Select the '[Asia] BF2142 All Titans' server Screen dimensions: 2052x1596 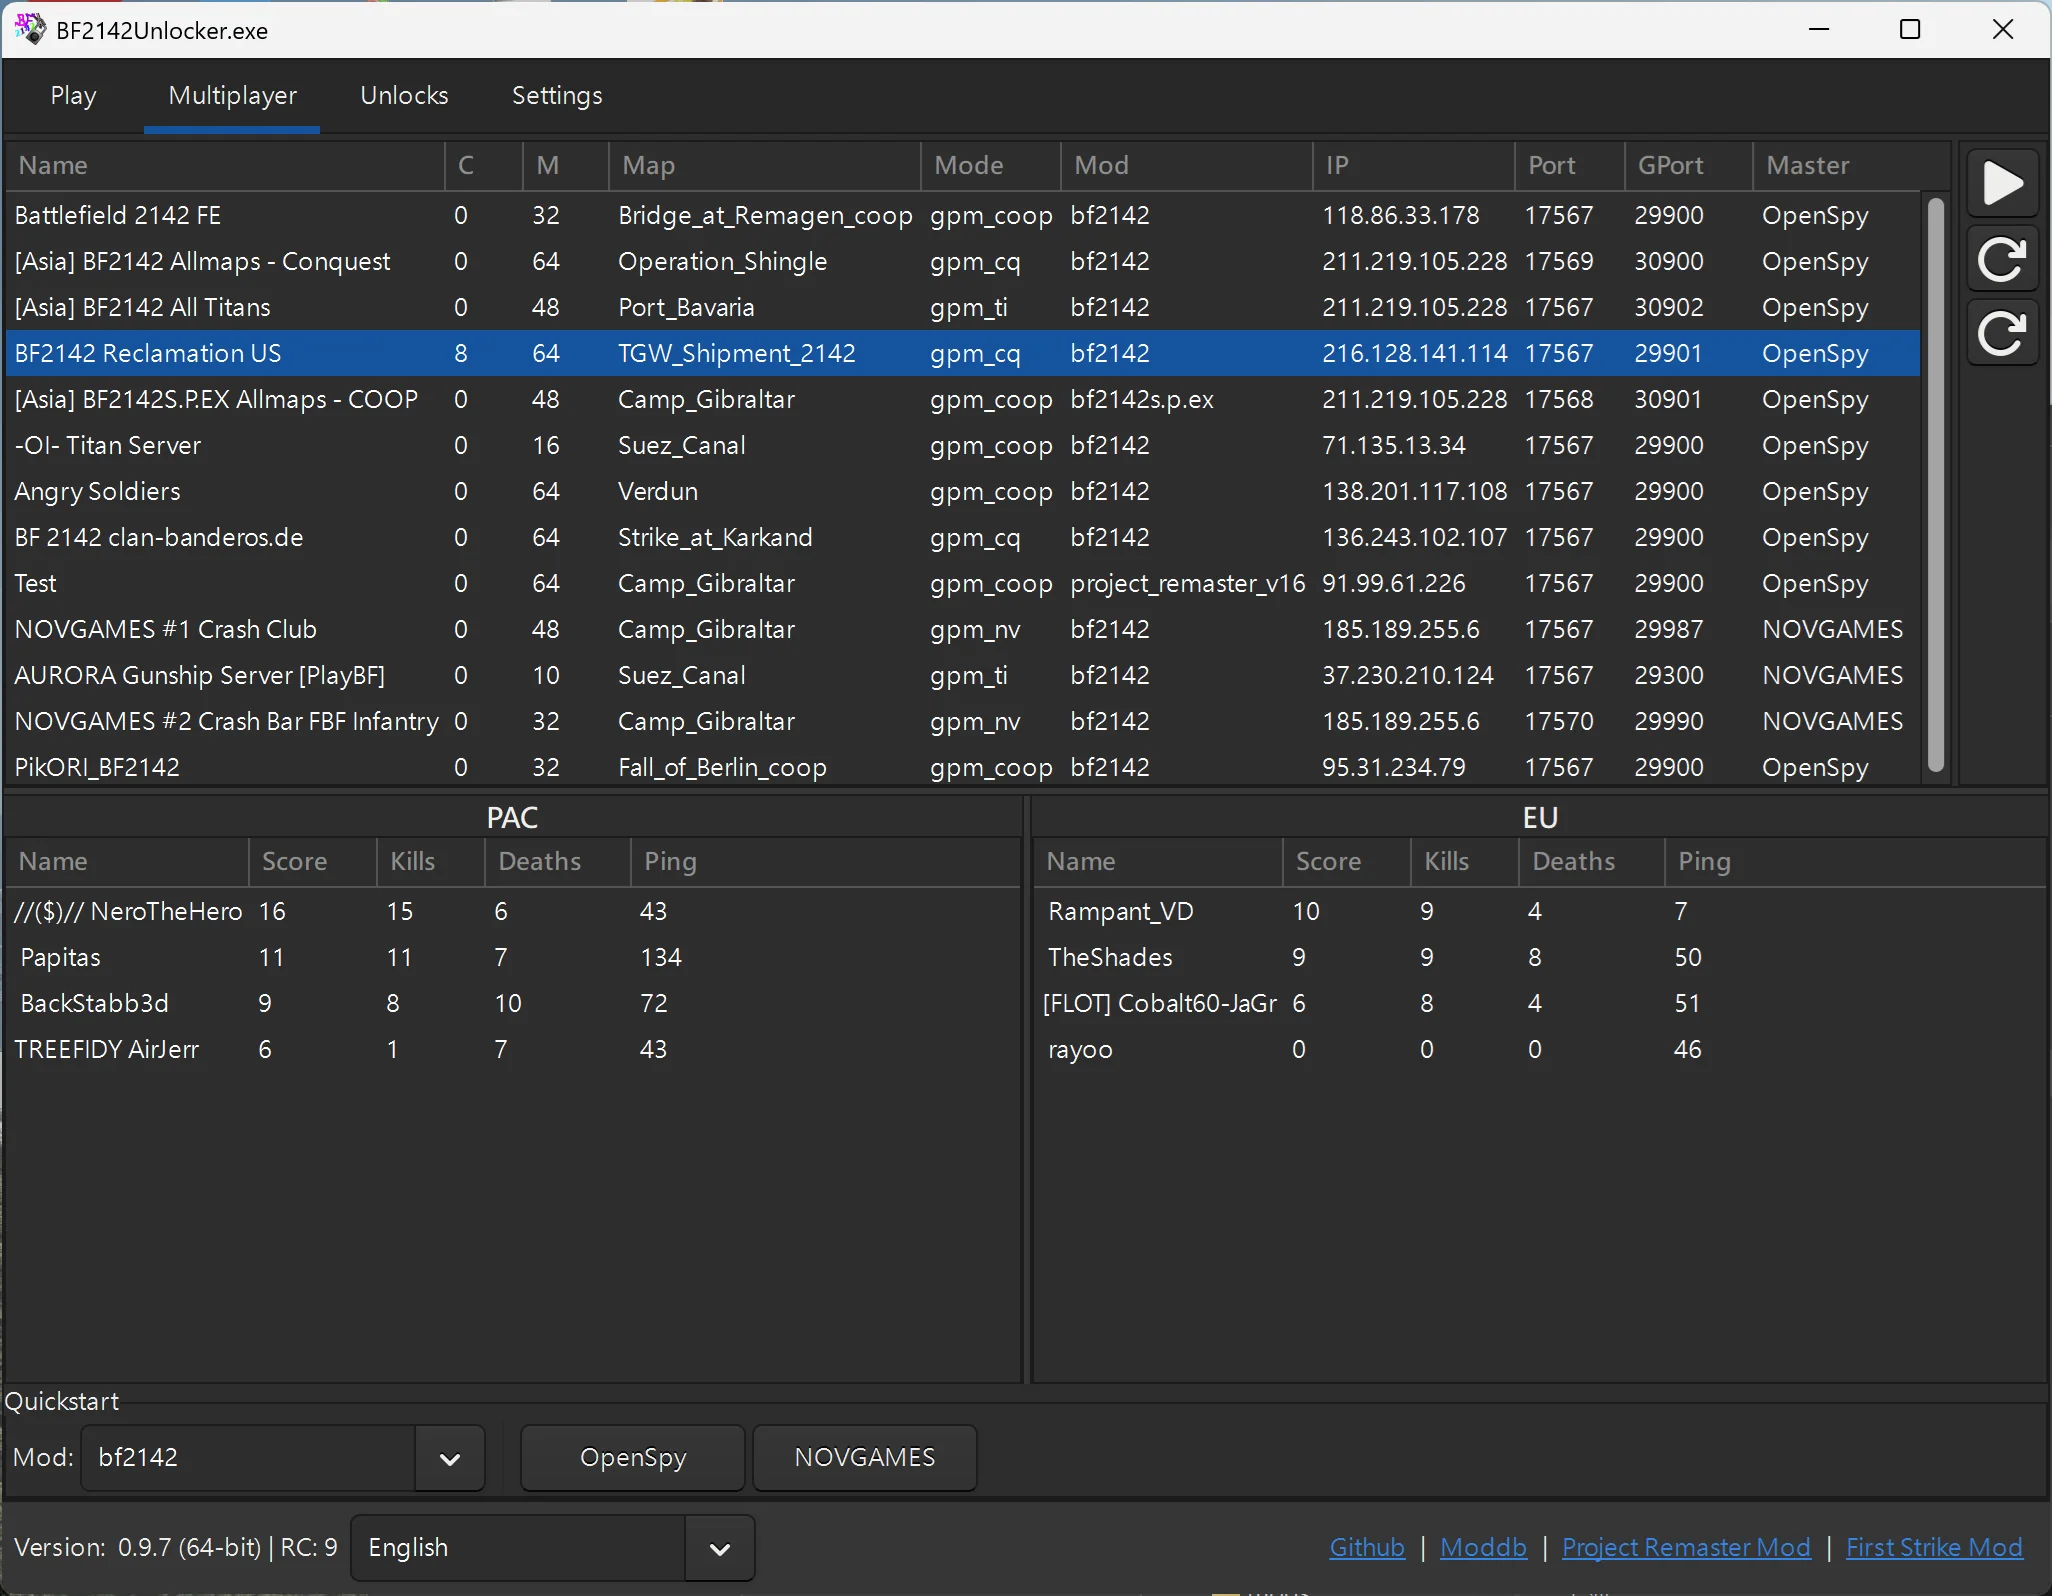click(x=963, y=307)
